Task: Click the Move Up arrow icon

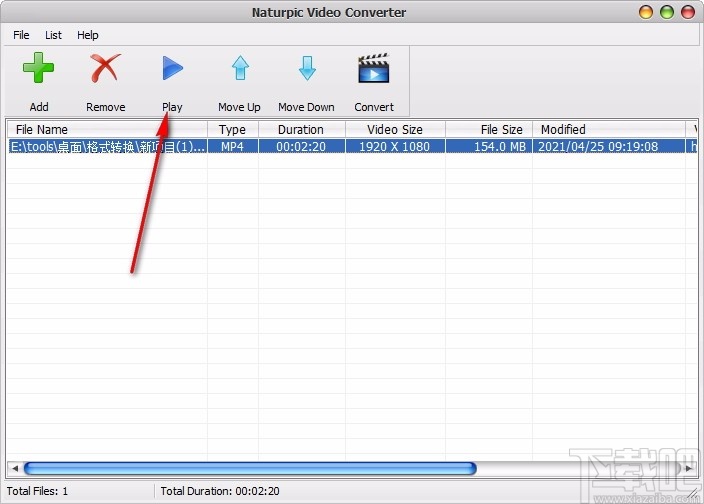Action: coord(240,68)
